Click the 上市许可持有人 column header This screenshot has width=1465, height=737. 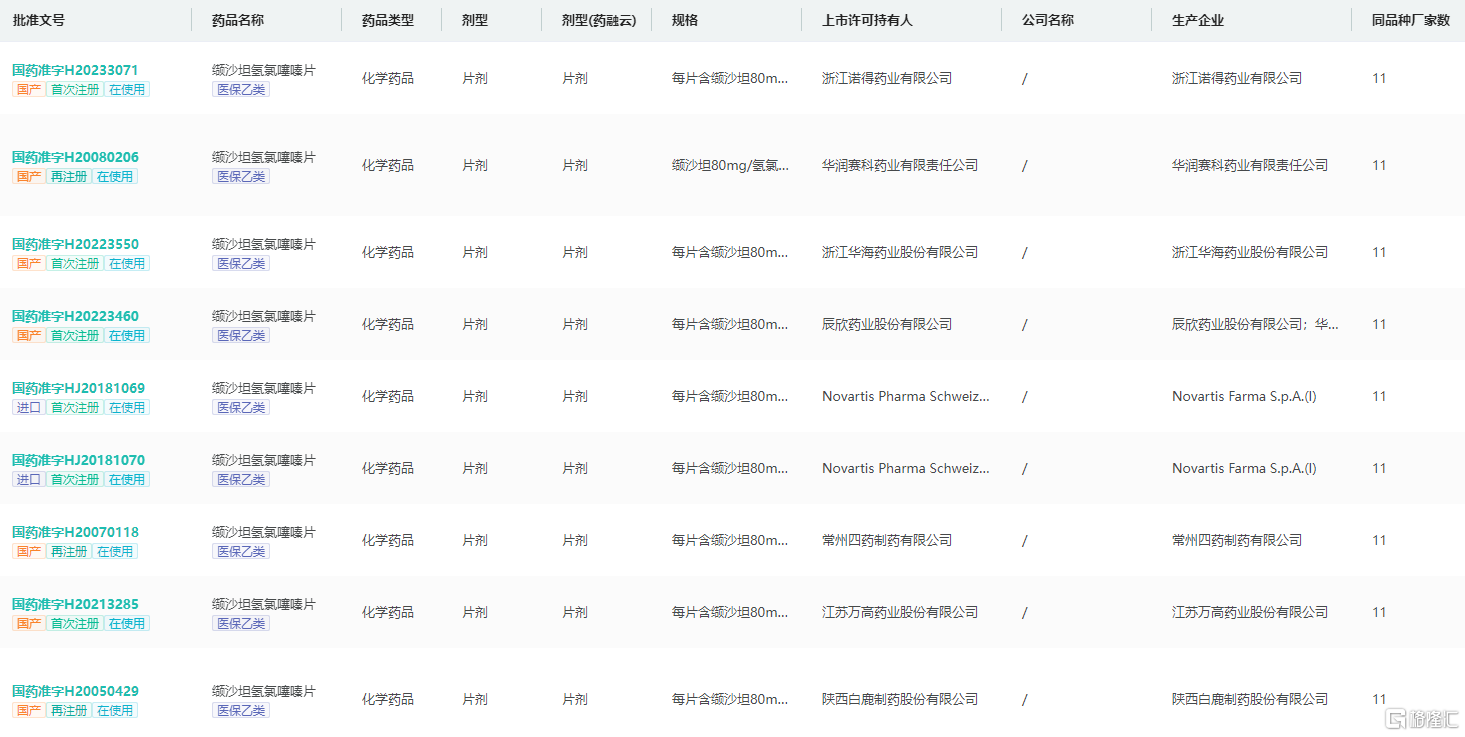(867, 20)
